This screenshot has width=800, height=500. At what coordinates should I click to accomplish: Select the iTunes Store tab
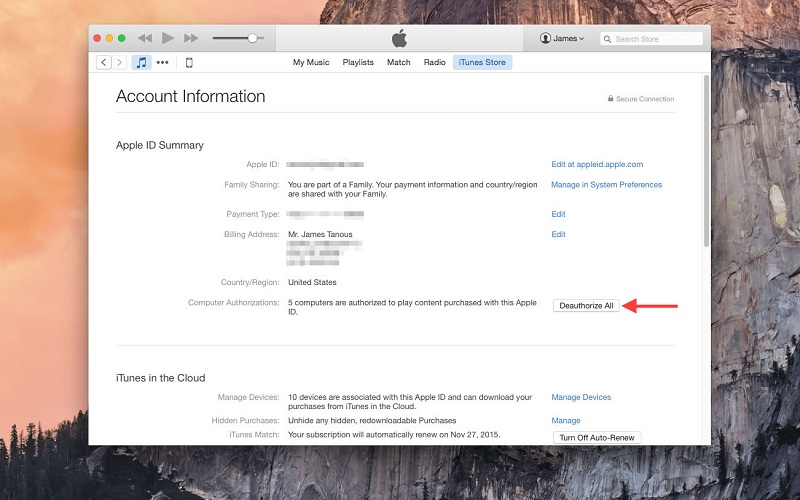tap(482, 62)
